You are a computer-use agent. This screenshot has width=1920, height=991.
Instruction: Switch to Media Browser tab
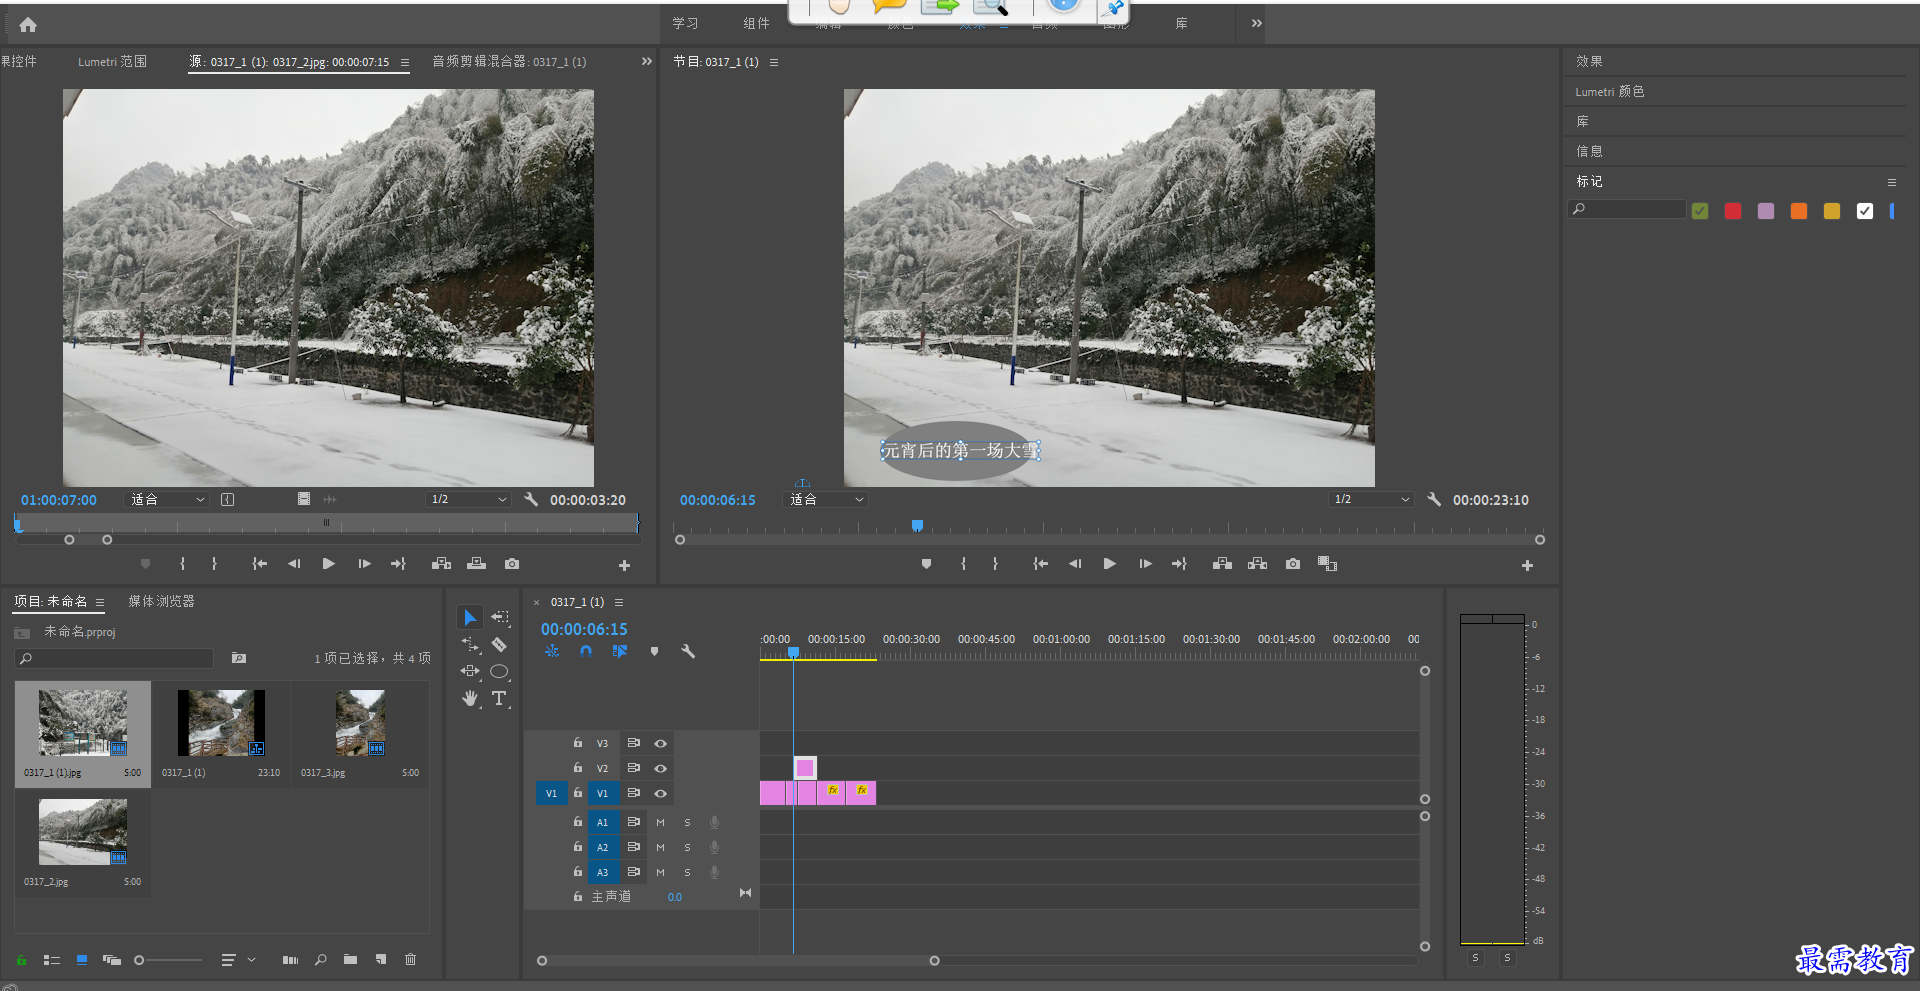click(161, 601)
